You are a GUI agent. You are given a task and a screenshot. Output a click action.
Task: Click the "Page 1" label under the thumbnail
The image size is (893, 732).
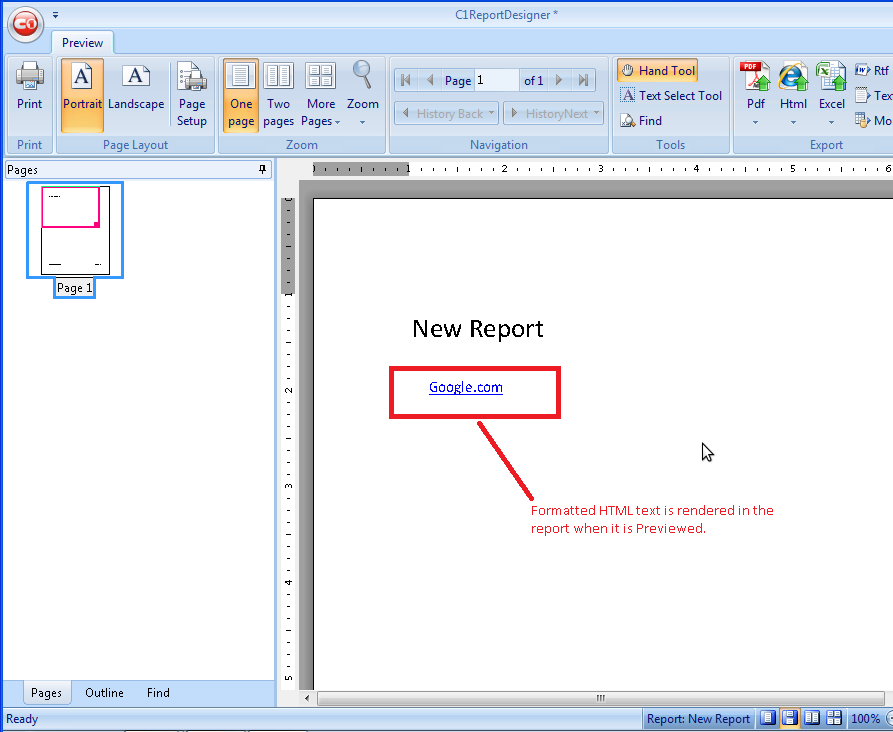(x=75, y=288)
